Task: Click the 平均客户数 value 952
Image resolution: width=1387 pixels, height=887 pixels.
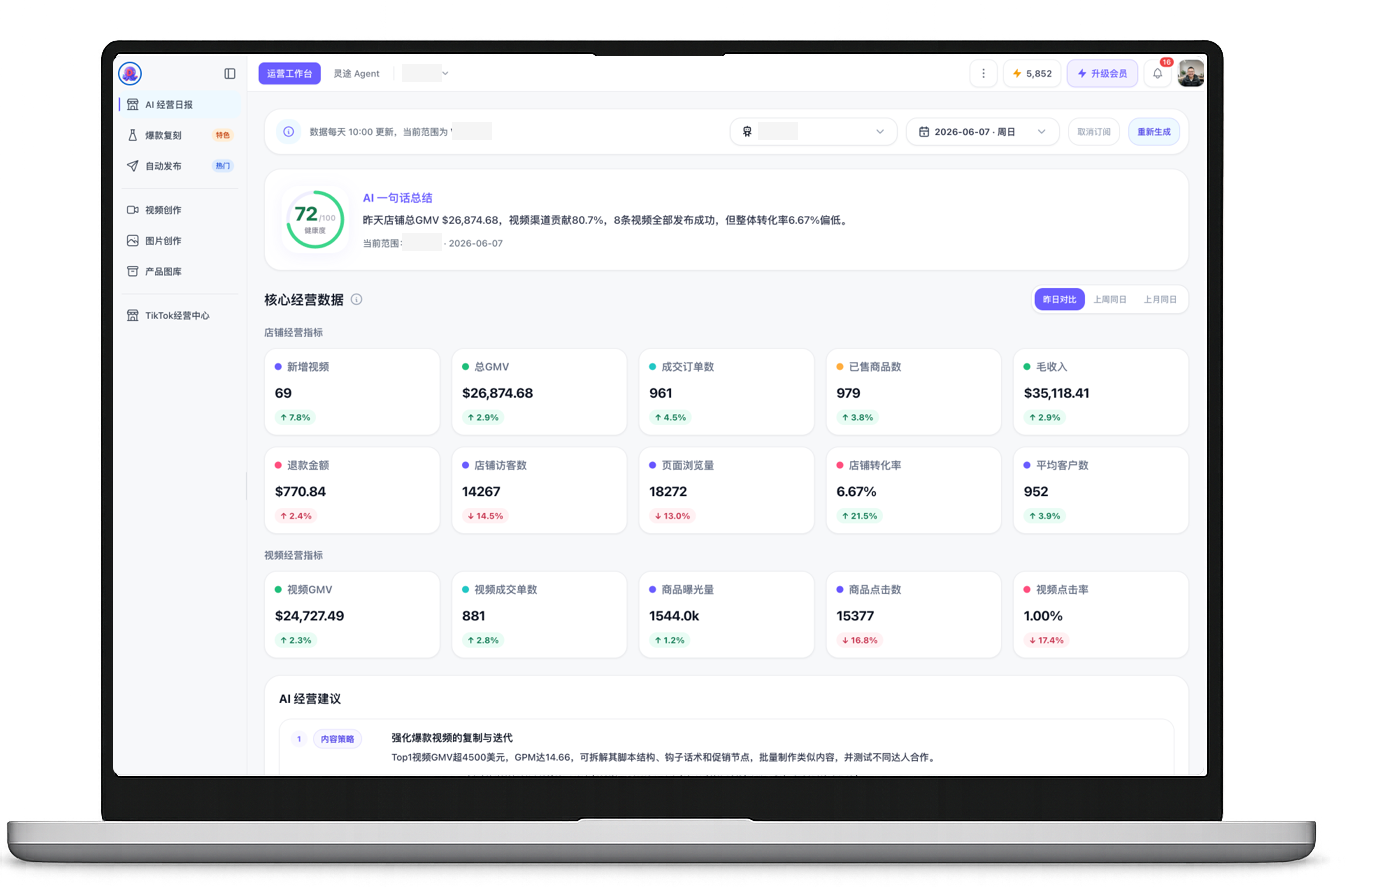Action: (x=1036, y=492)
